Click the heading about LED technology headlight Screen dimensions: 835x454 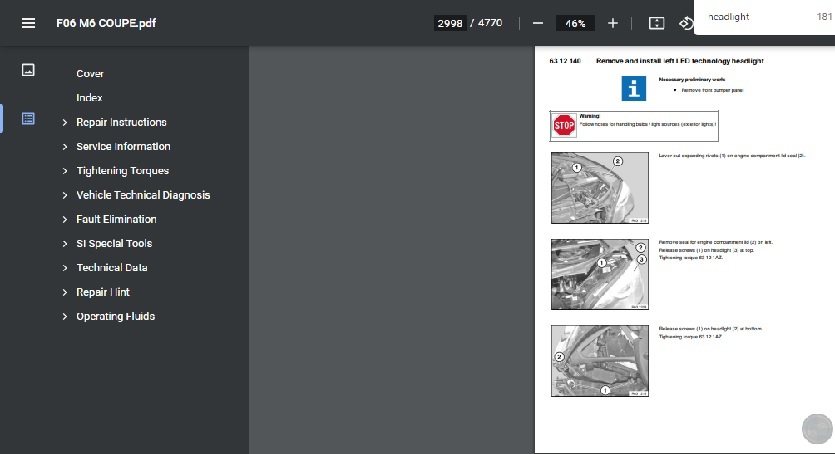click(x=680, y=61)
